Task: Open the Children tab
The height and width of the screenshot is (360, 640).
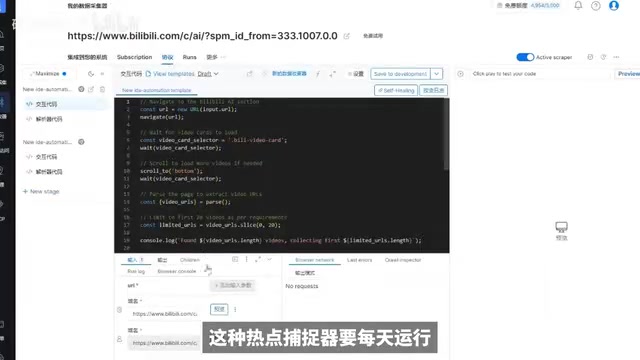Action: point(190,260)
